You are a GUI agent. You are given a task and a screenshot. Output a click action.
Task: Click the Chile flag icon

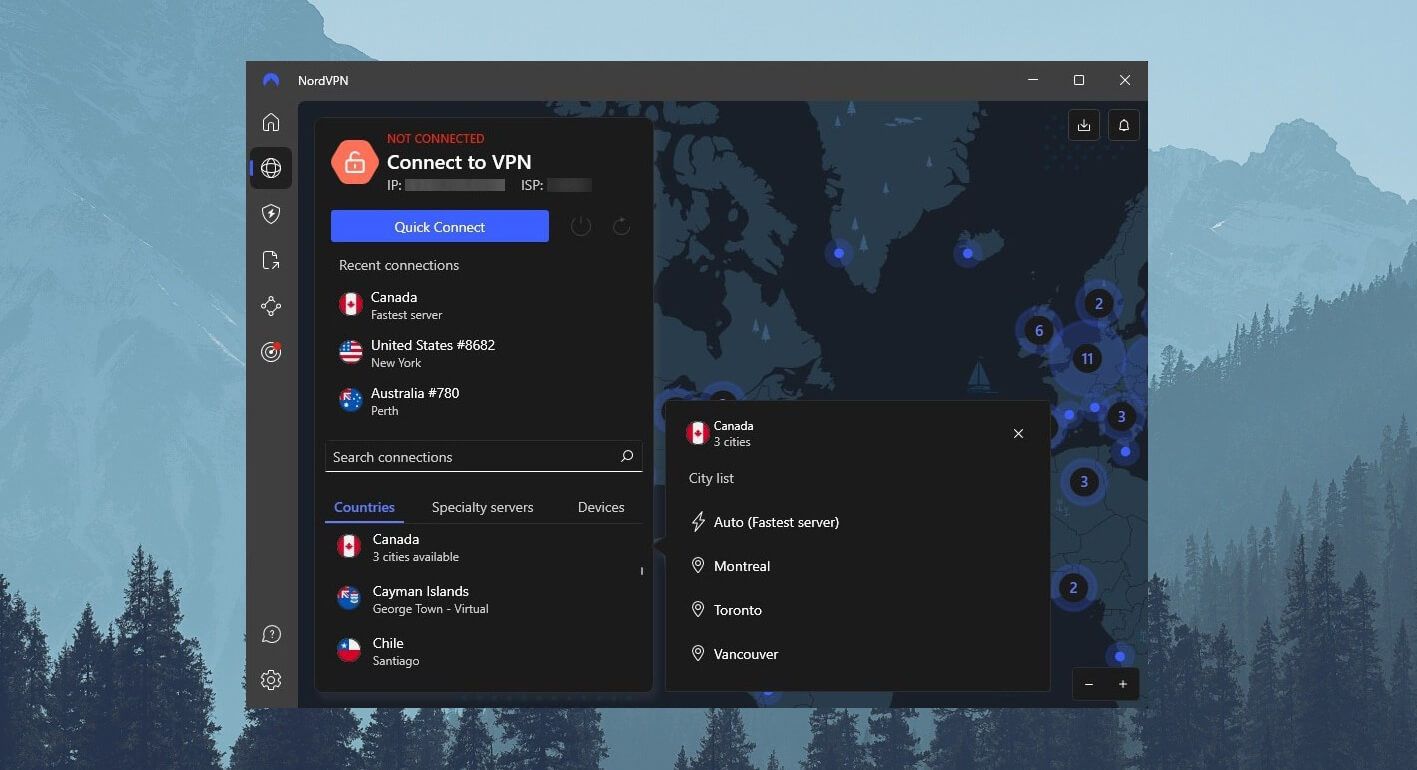(349, 651)
